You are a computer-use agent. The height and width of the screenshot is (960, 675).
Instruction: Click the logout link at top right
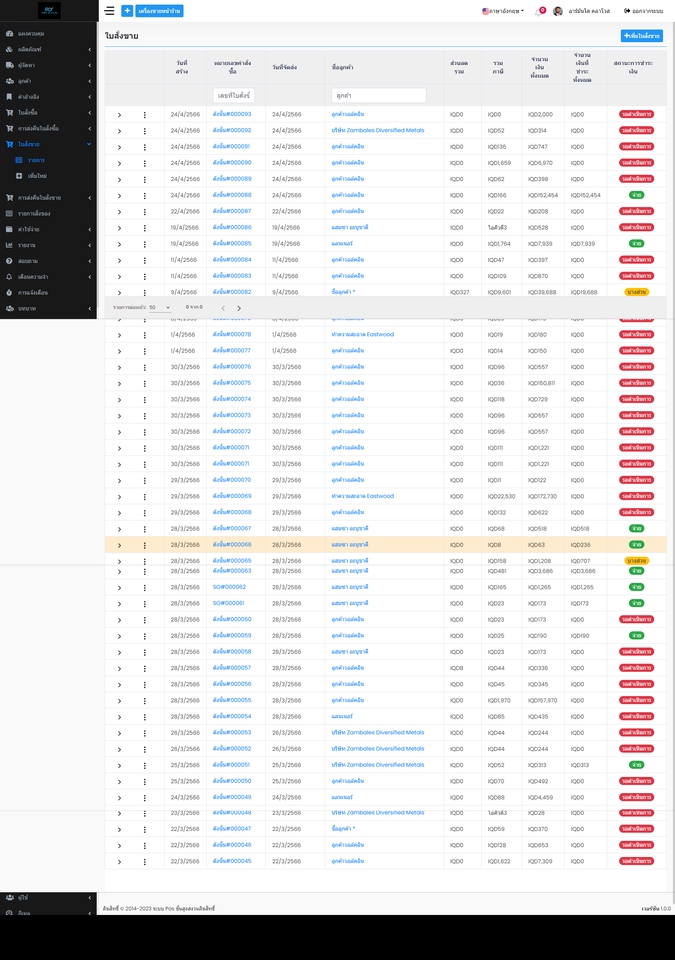click(643, 11)
